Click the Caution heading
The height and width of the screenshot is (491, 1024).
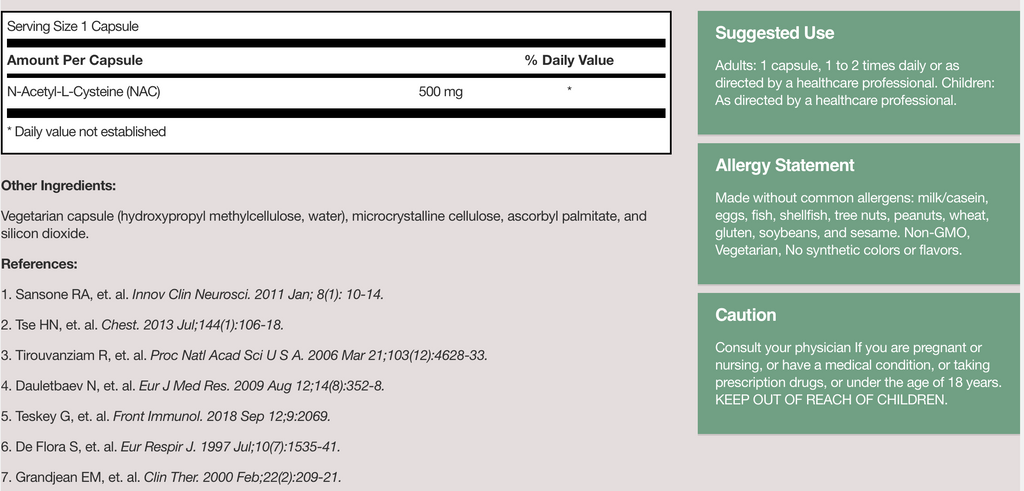click(746, 315)
